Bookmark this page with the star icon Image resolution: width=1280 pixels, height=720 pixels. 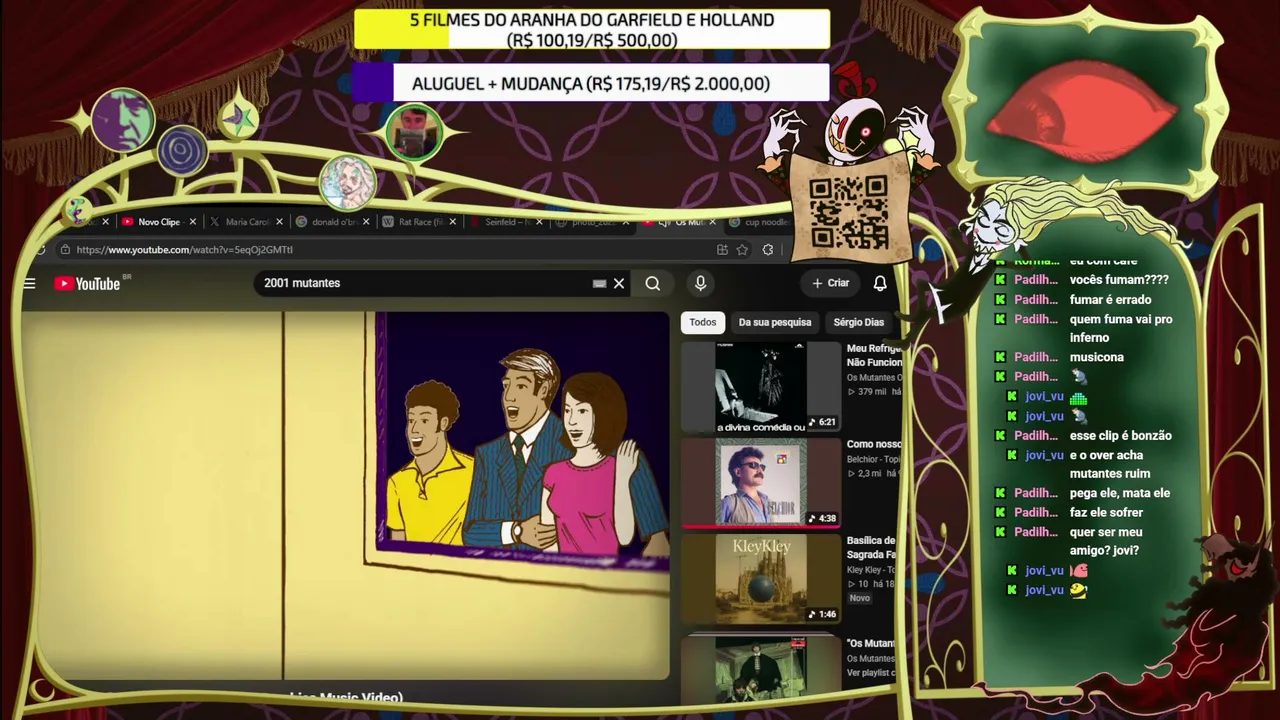click(742, 249)
